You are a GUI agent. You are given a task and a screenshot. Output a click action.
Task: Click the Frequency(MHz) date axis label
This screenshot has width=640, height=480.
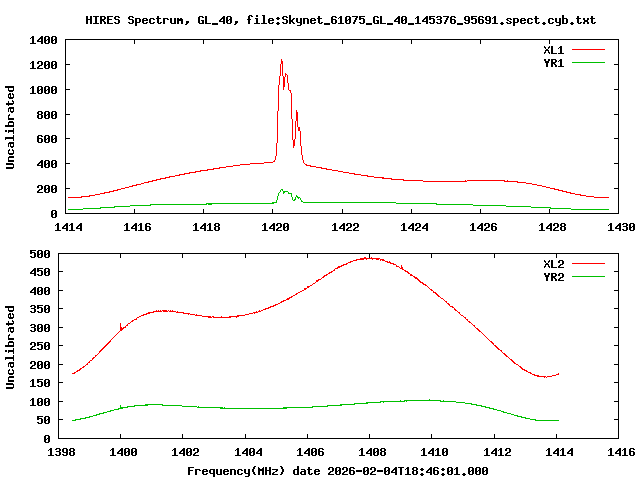click(338, 470)
